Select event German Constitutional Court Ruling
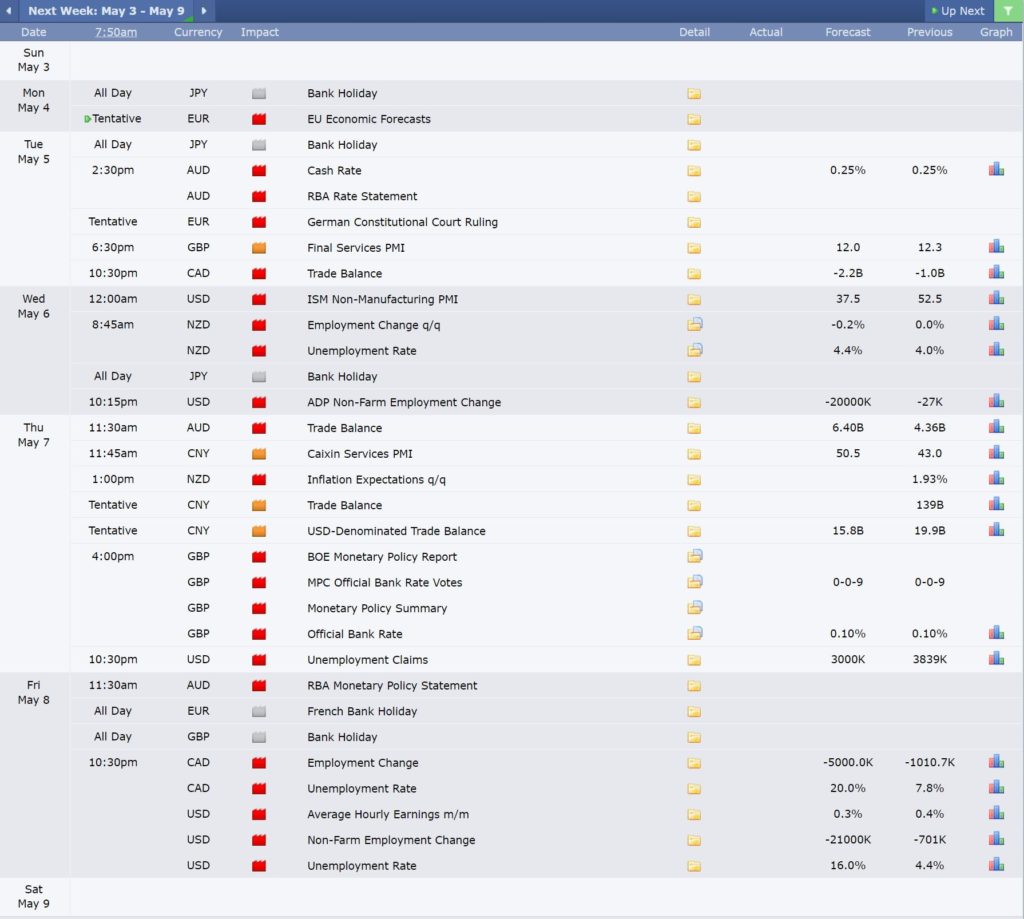This screenshot has width=1024, height=919. click(x=402, y=222)
